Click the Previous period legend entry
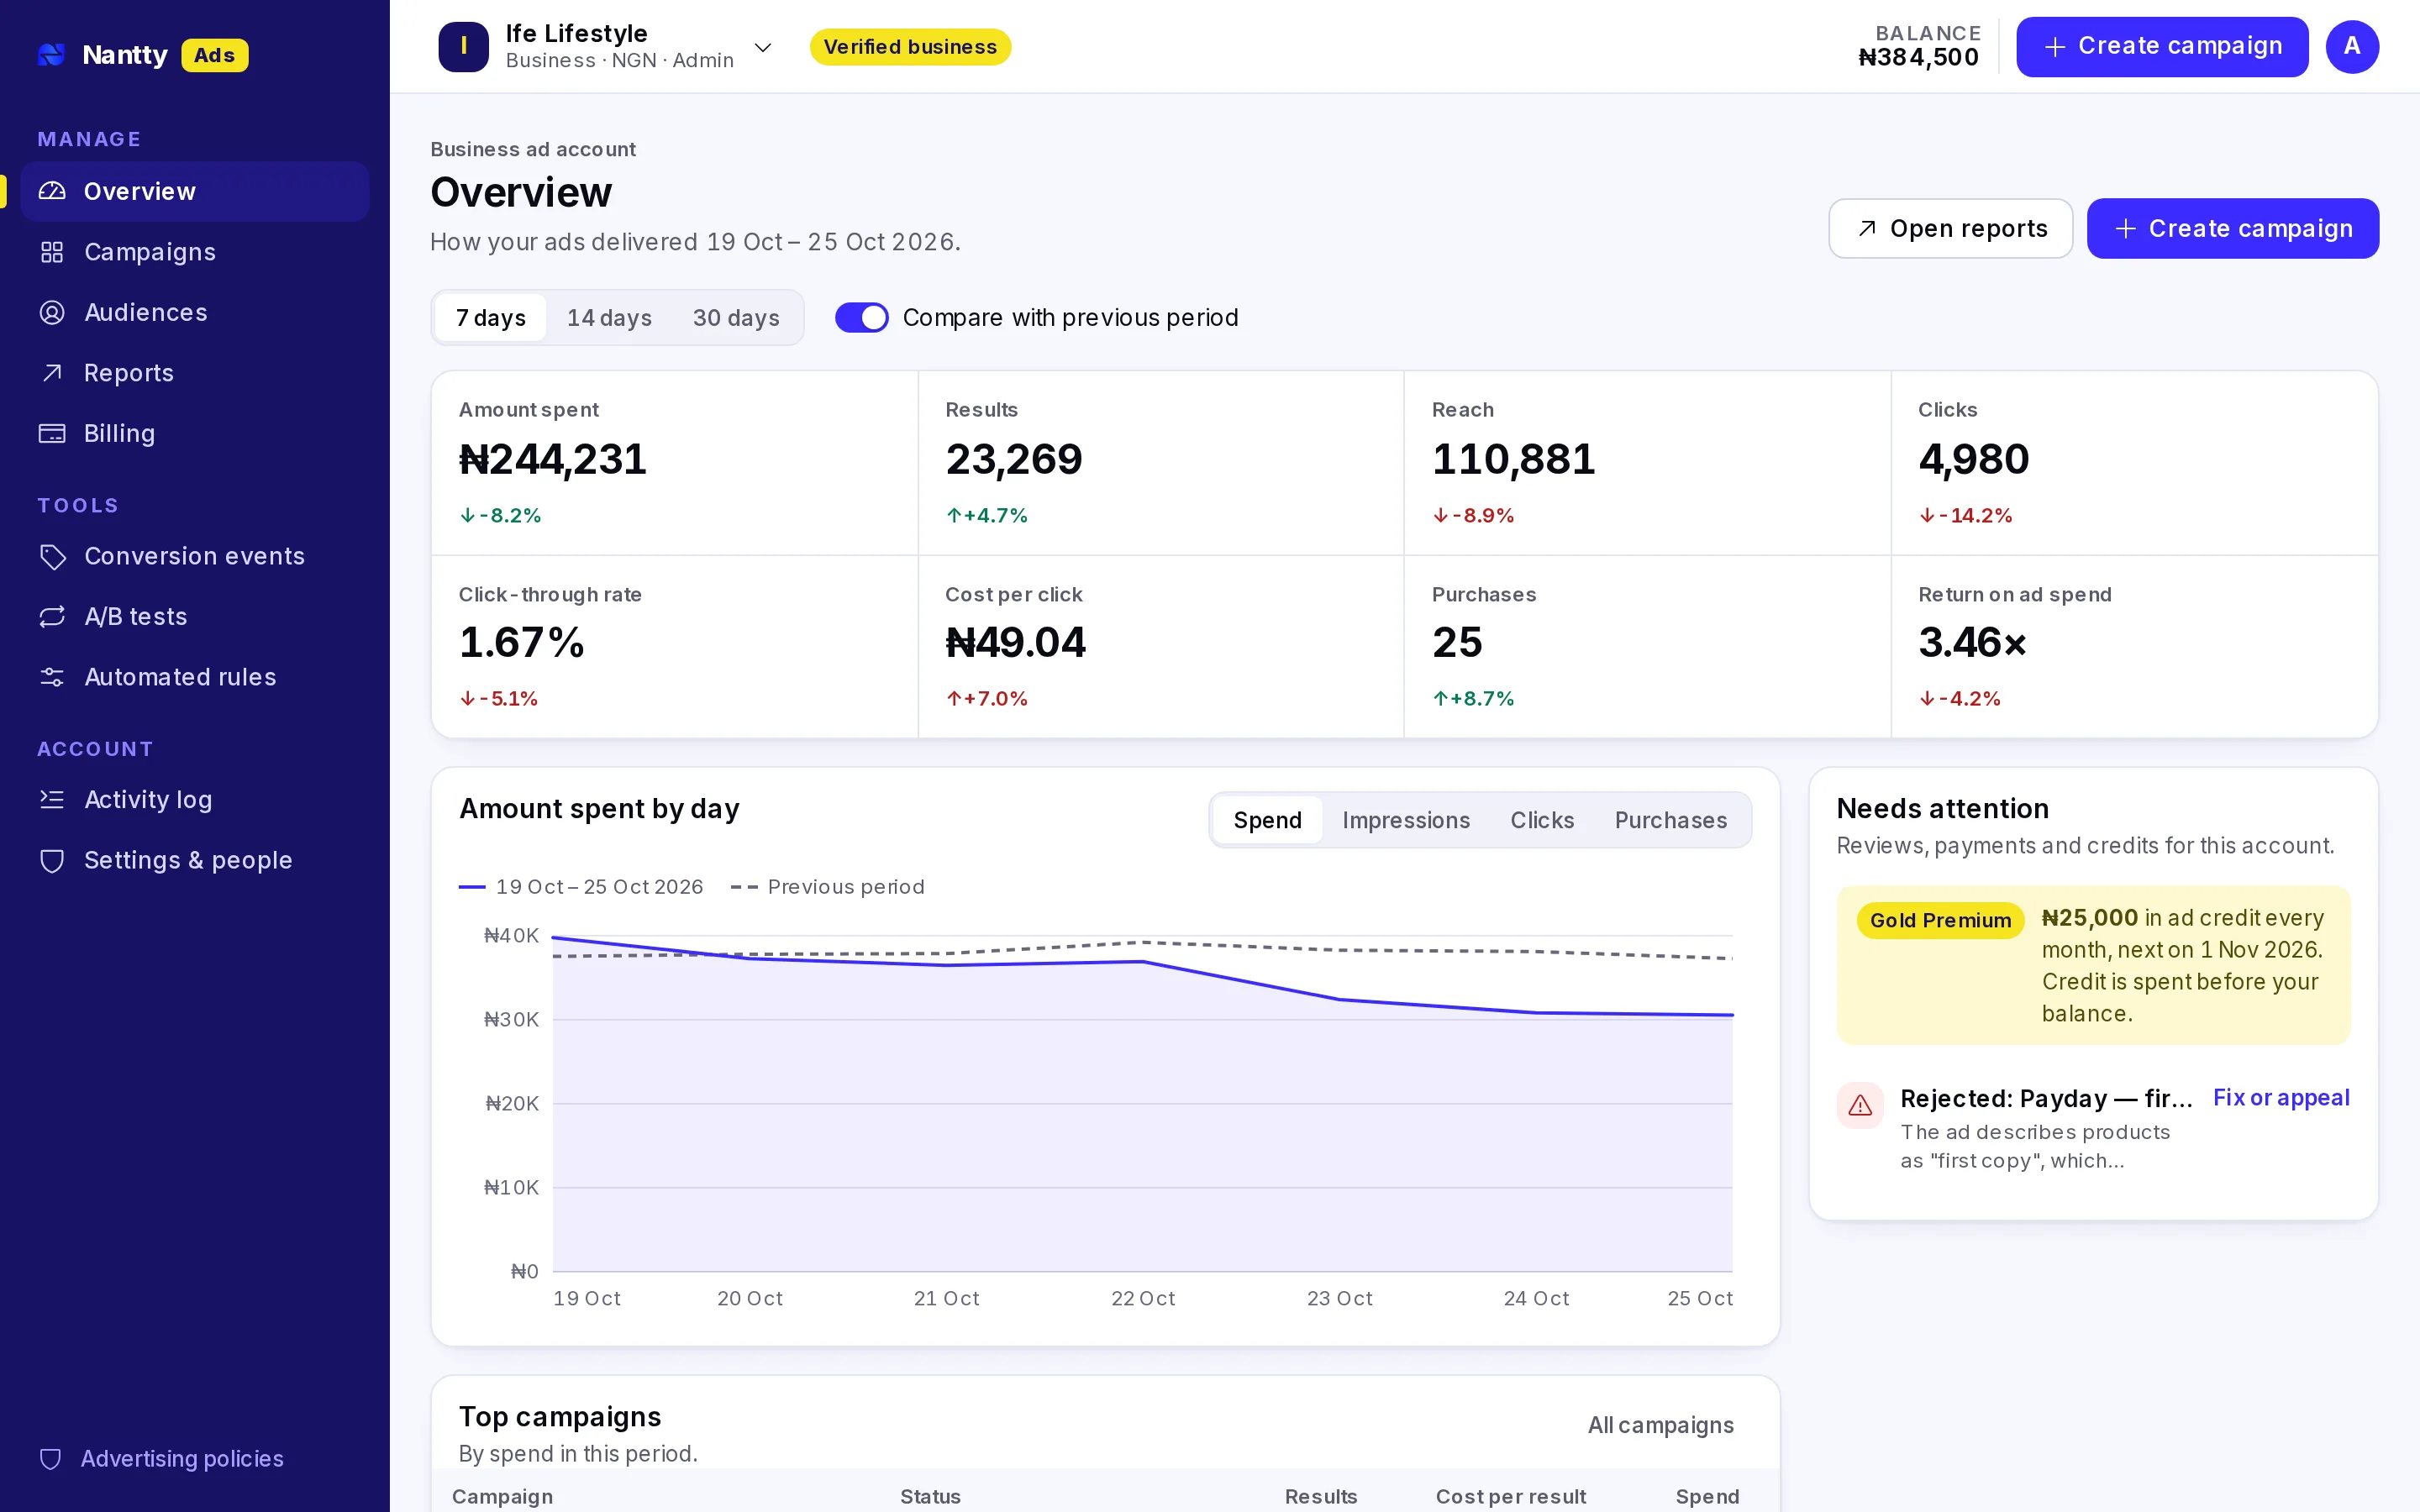The width and height of the screenshot is (2420, 1512). (x=828, y=887)
